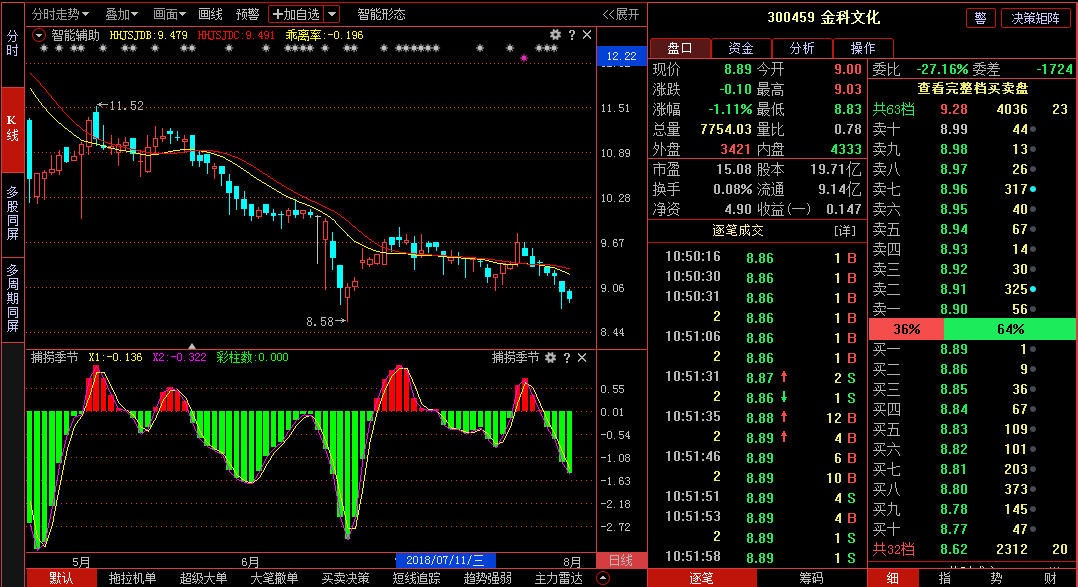Click 买一 price 8.89
Screen dimensions: 1078x587
(x=954, y=349)
